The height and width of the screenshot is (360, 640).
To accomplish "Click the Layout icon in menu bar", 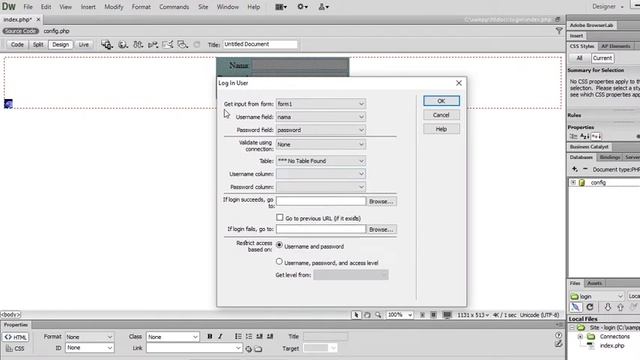I will pyautogui.click(x=281, y=7).
